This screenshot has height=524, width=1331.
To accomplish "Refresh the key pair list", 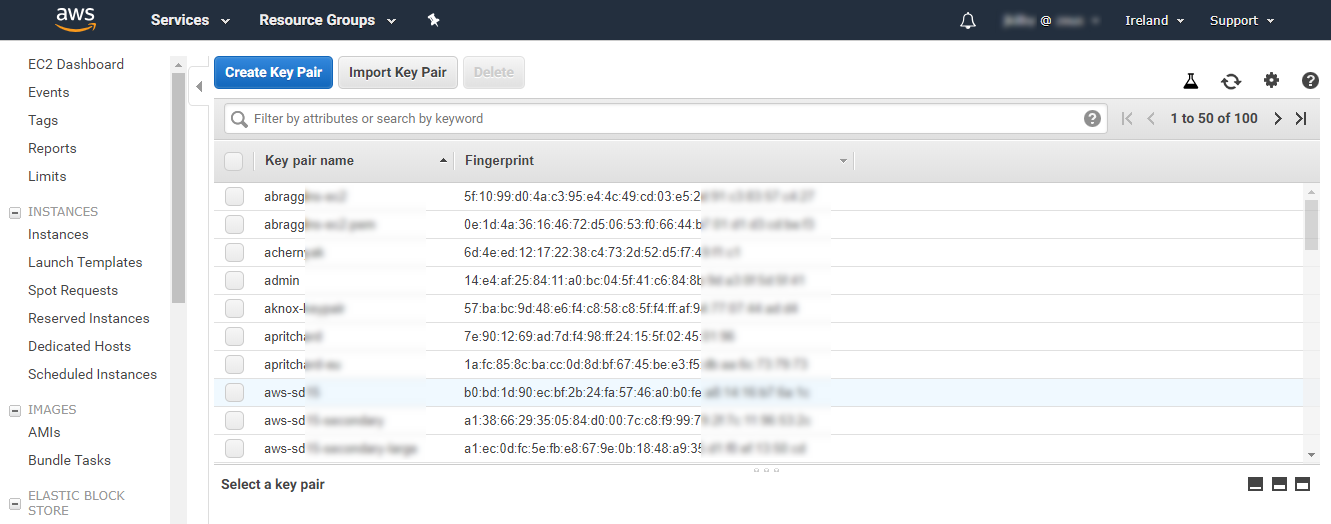I will click(1231, 81).
